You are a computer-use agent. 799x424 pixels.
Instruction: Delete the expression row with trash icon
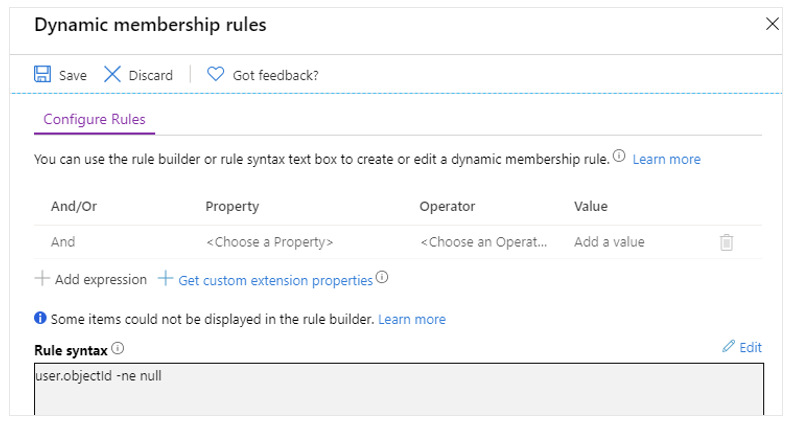point(727,242)
